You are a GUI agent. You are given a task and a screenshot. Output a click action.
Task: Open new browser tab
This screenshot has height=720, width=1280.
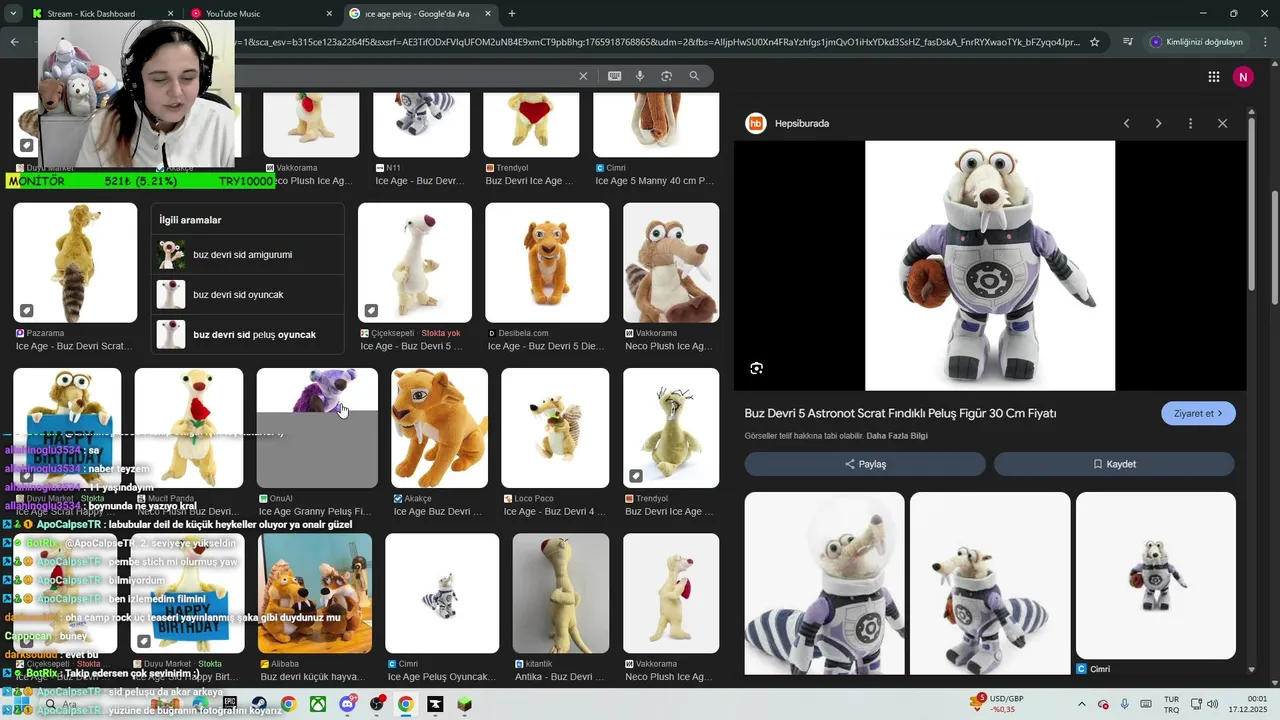(512, 14)
